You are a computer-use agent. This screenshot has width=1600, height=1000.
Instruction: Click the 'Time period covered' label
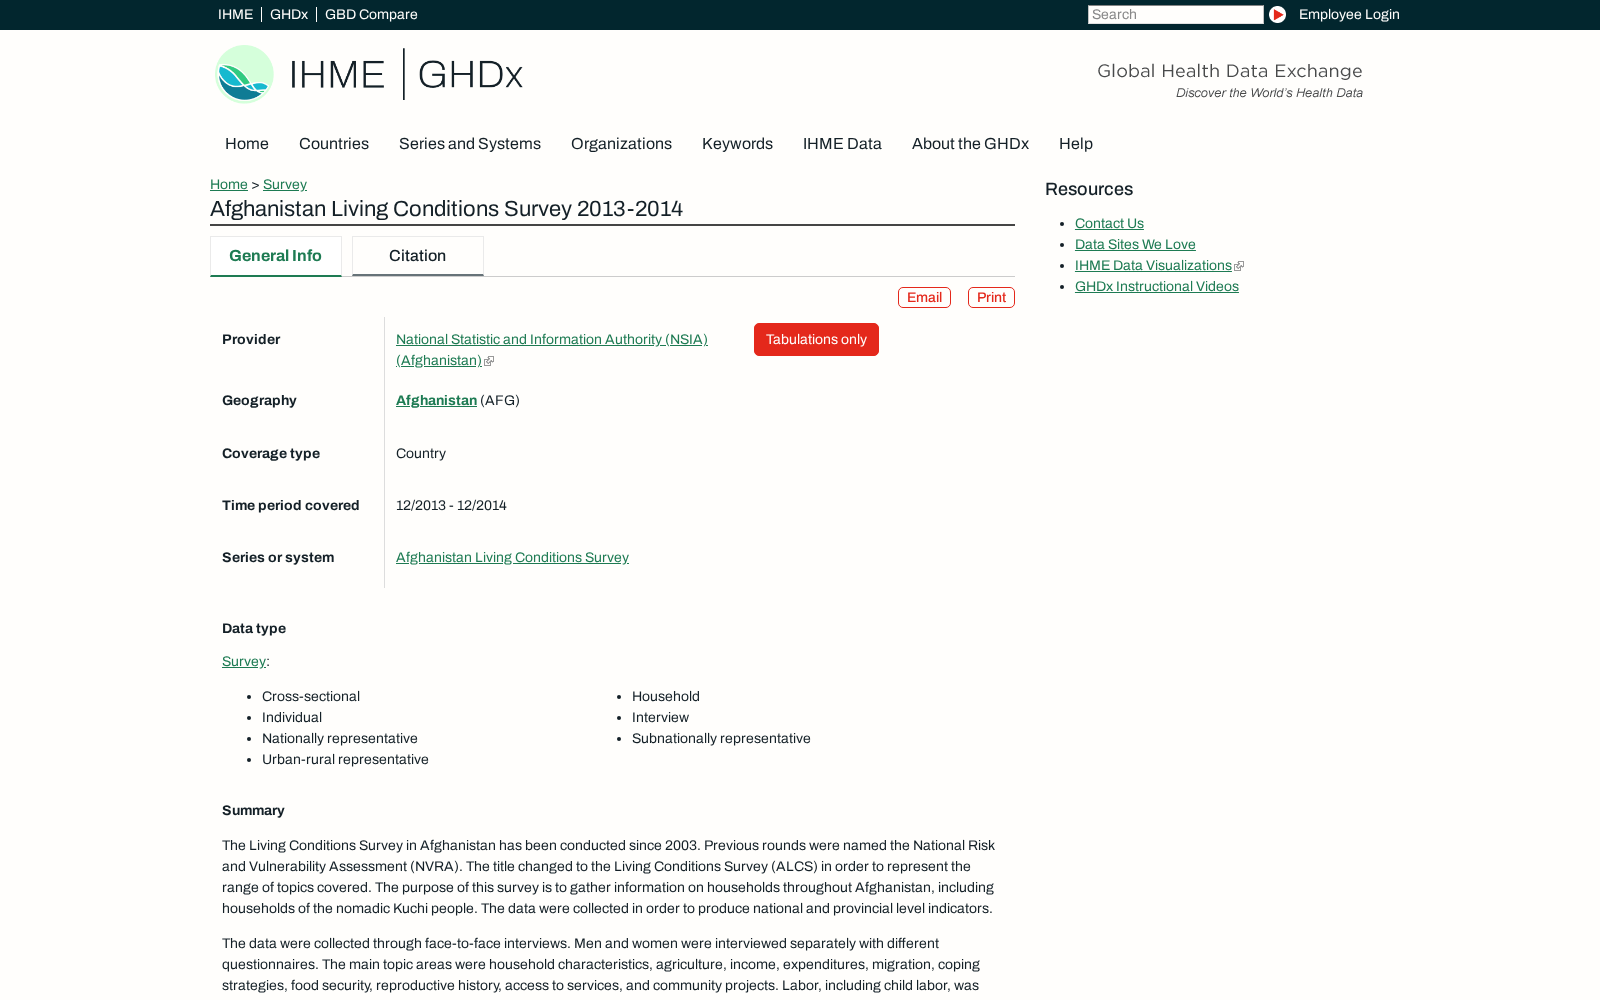point(290,505)
